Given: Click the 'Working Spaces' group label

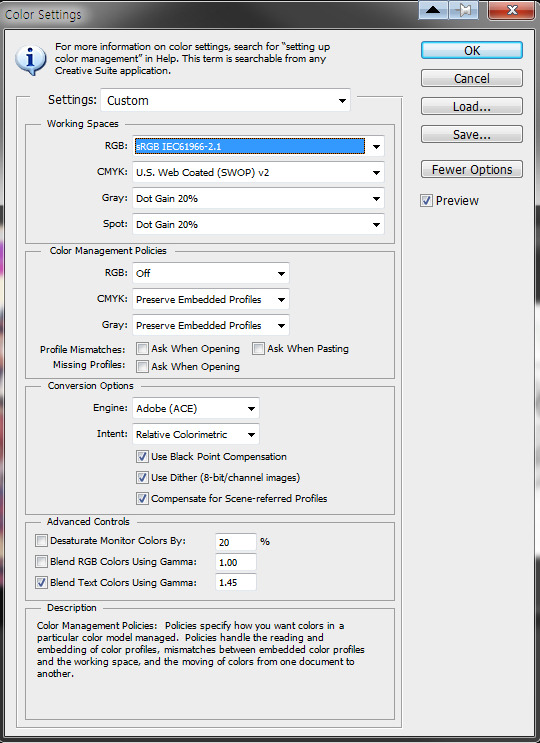Looking at the screenshot, I should pyautogui.click(x=83, y=124).
